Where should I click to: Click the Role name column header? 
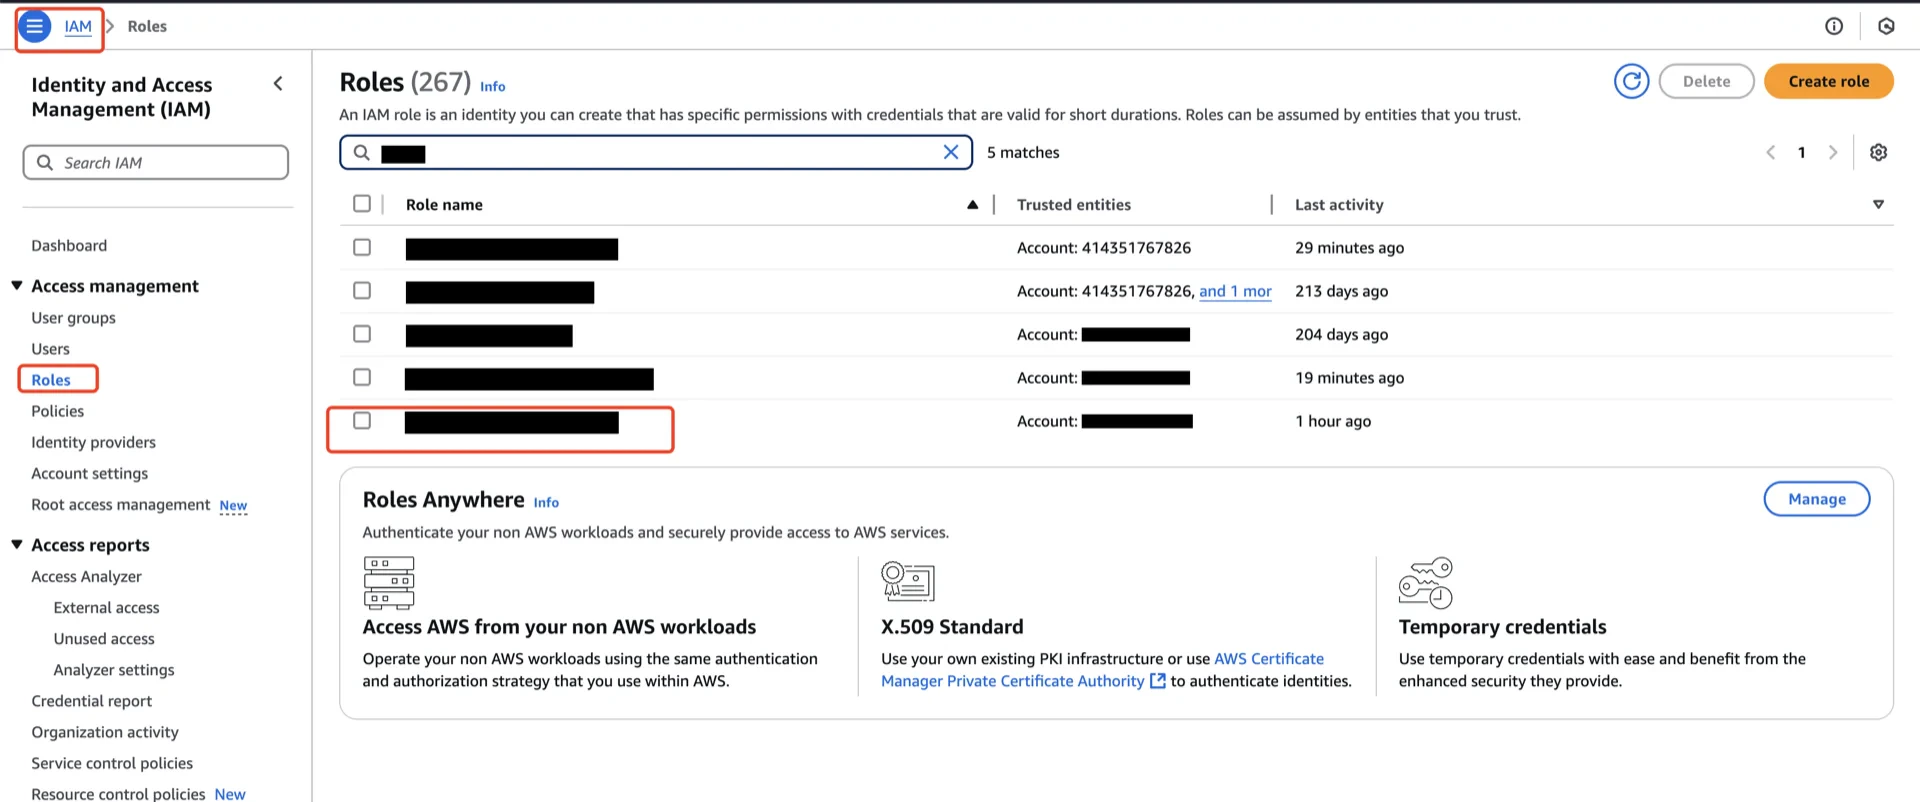pyautogui.click(x=444, y=204)
